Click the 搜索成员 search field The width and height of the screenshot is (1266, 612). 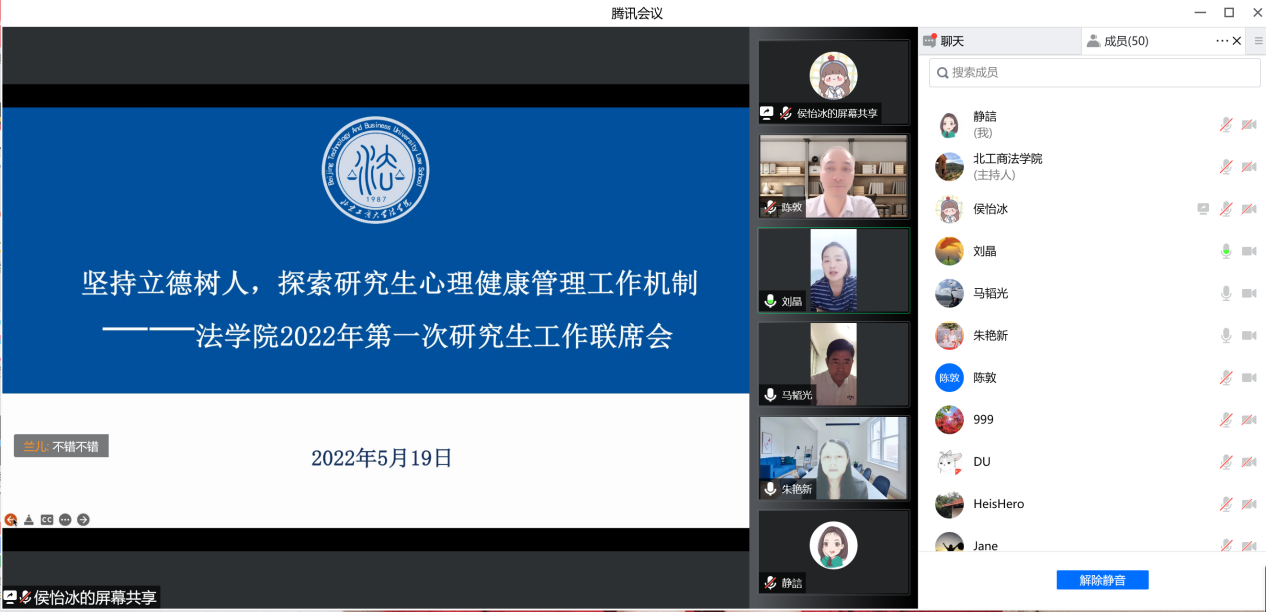[1100, 72]
